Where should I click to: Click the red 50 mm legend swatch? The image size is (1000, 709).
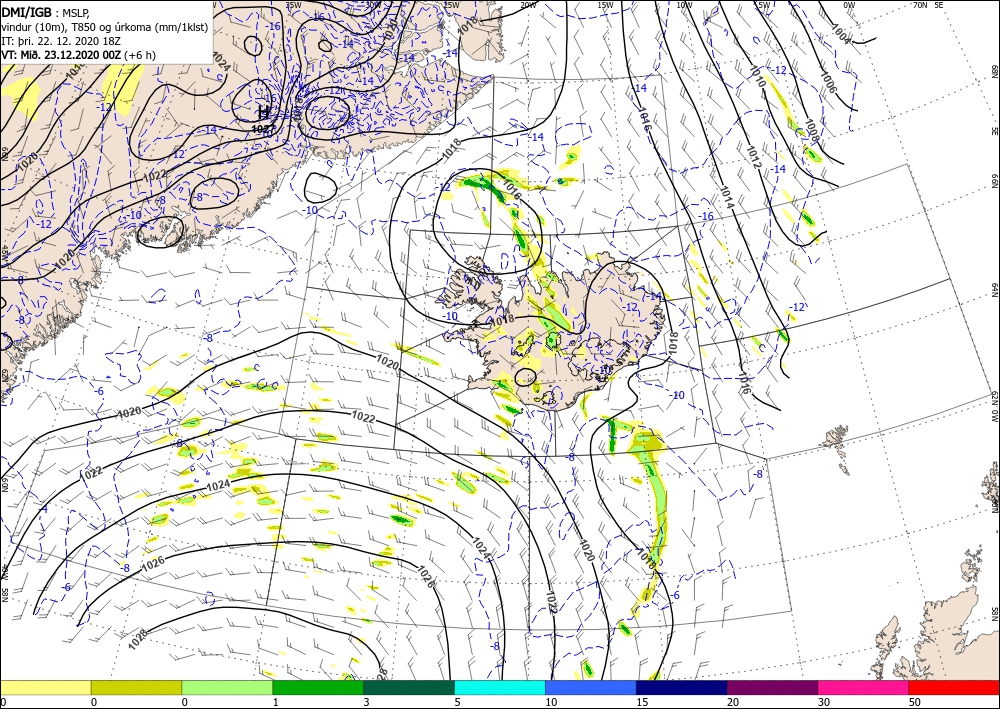tap(954, 687)
